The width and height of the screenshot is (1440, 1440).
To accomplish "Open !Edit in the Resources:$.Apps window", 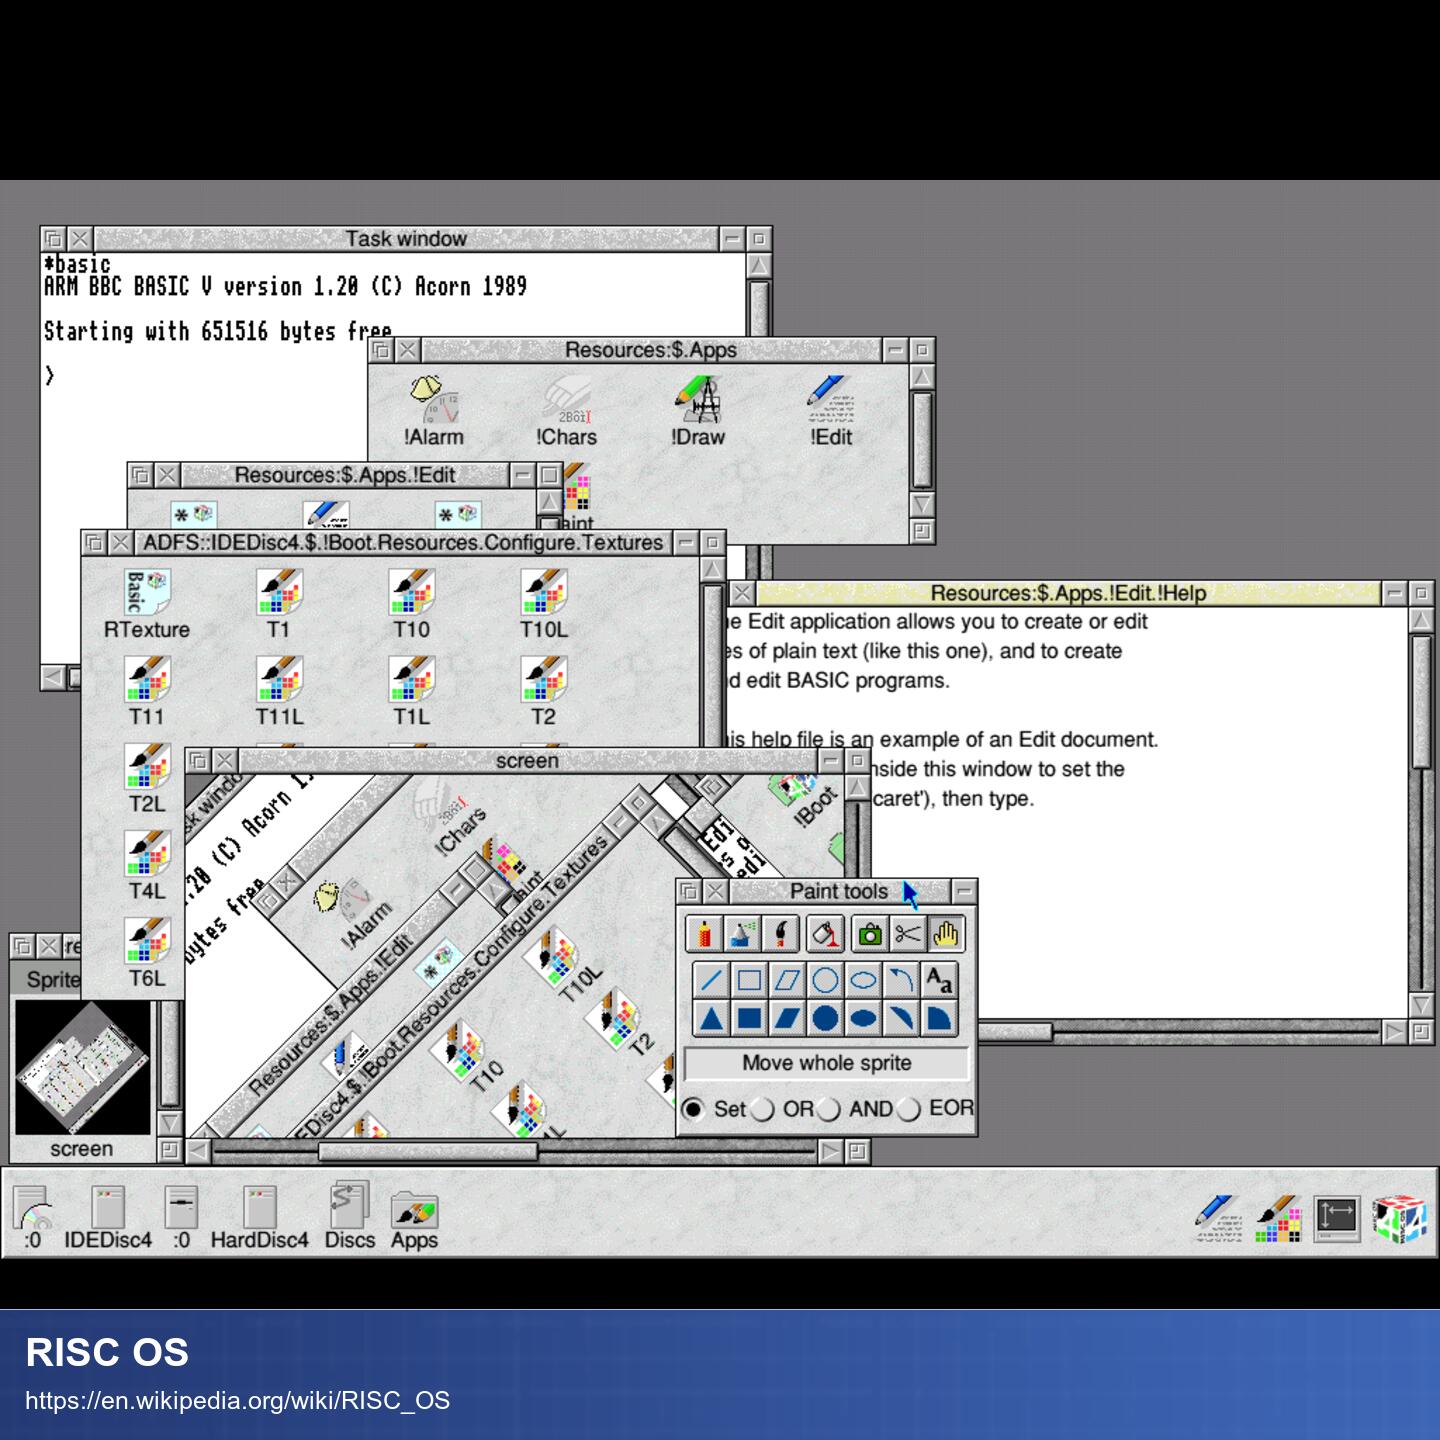I will point(831,412).
